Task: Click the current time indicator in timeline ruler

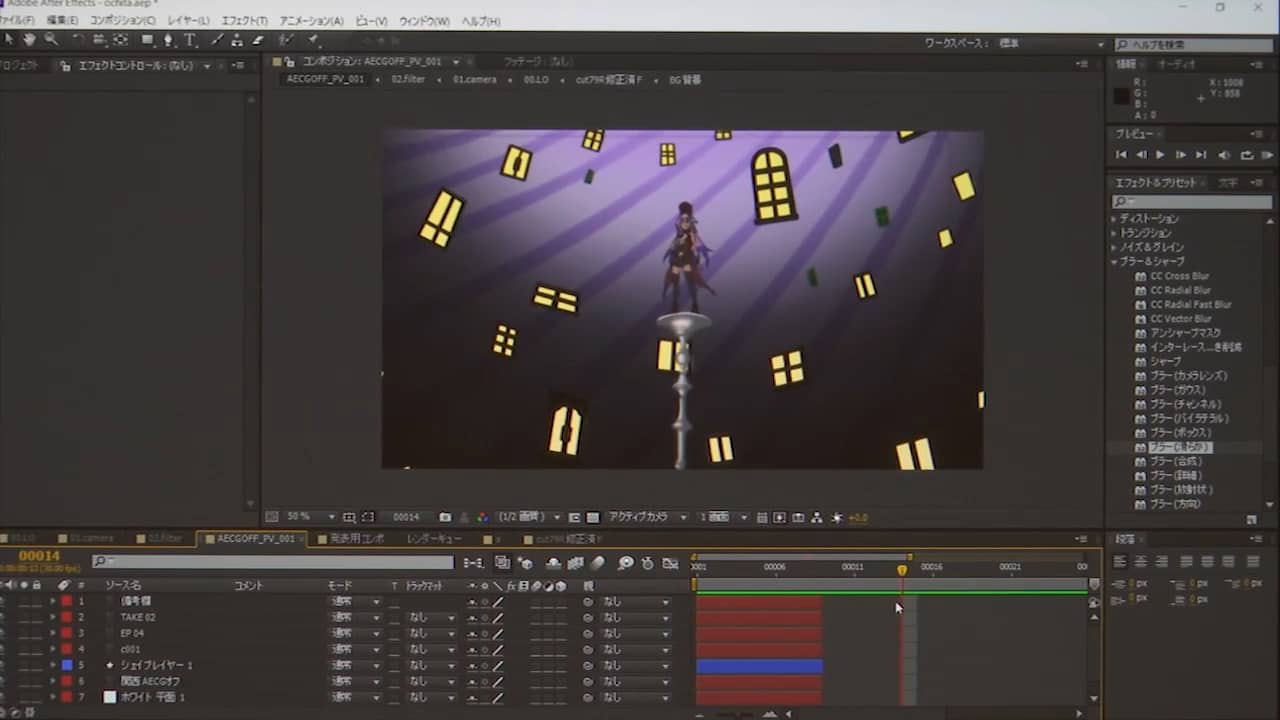Action: click(x=902, y=569)
